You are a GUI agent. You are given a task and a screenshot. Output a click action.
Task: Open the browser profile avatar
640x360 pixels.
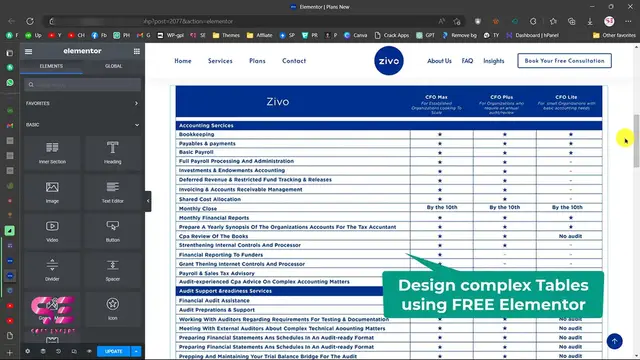coord(609,21)
